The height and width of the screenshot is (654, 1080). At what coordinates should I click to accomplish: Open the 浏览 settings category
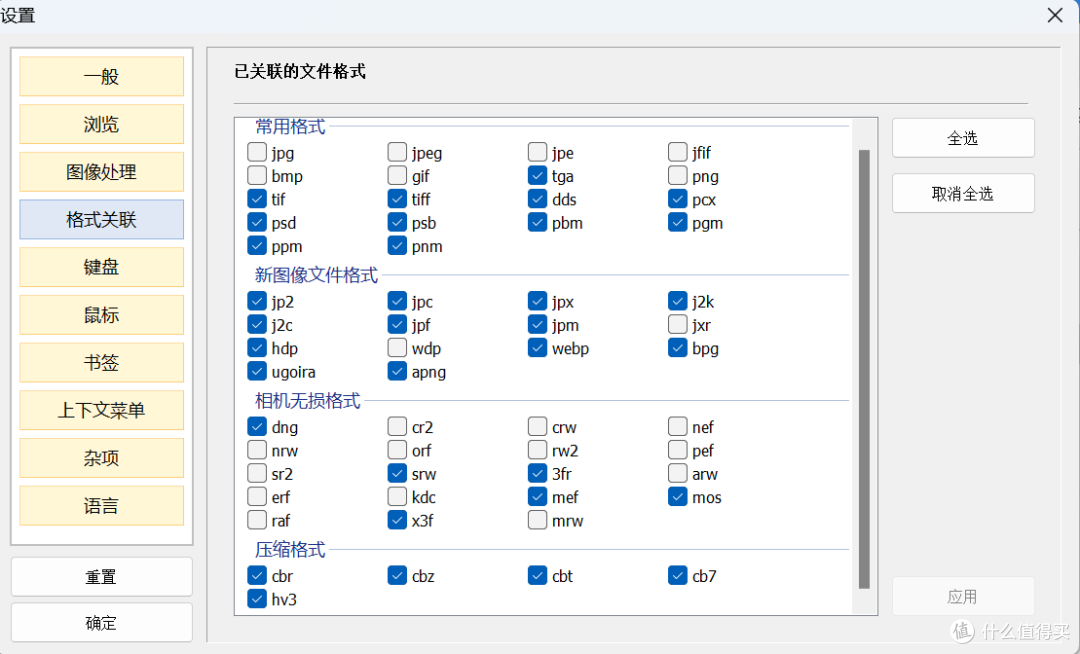(101, 124)
